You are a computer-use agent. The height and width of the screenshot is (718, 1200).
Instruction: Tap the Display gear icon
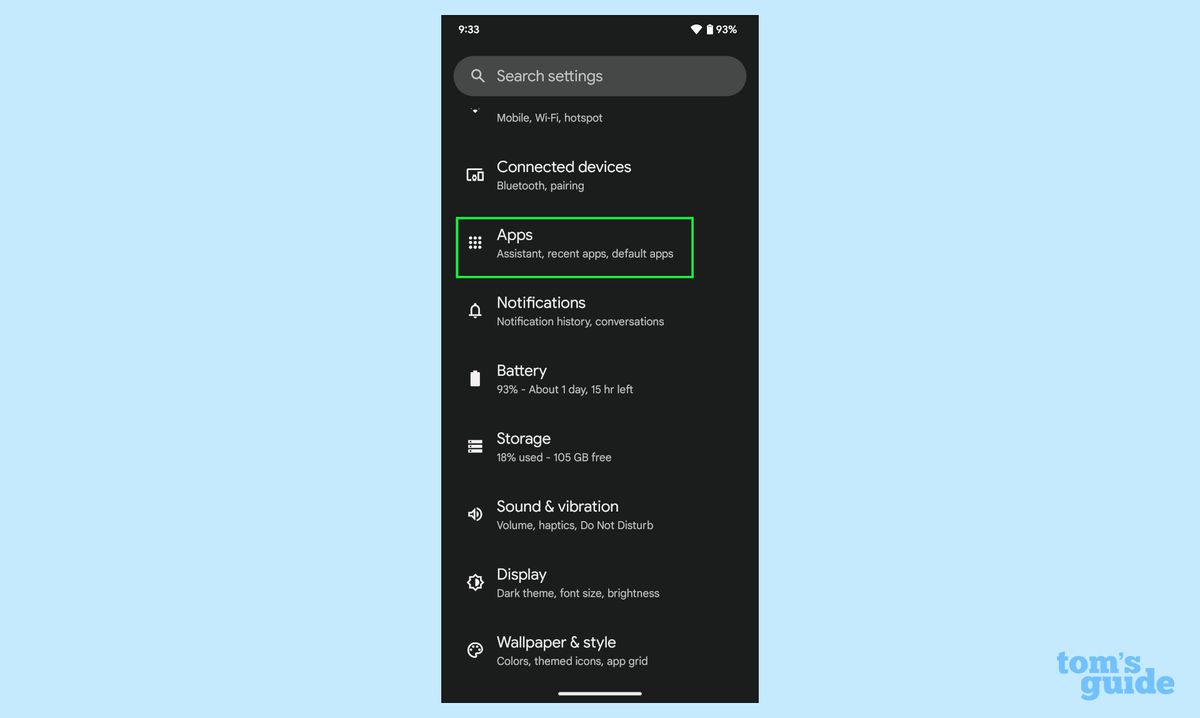tap(475, 582)
